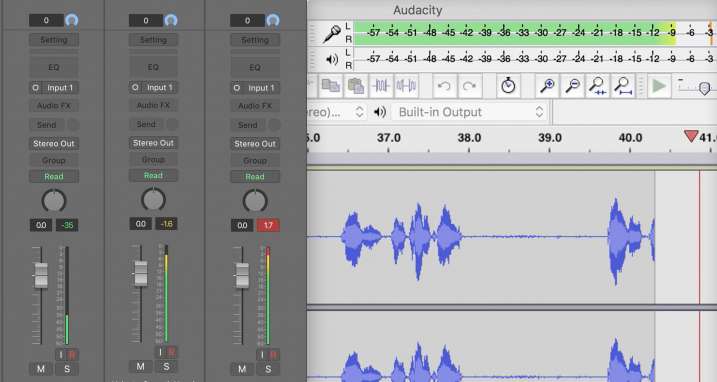
Task: Click the red 1.7 peak display to reset it
Action: coord(268,225)
